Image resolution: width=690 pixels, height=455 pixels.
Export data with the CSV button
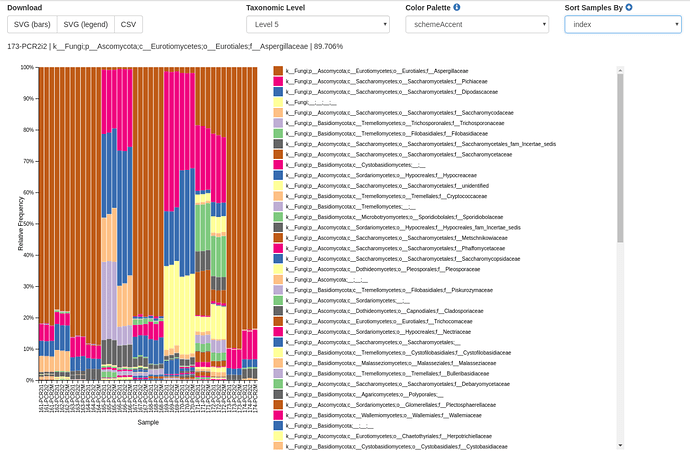128,25
